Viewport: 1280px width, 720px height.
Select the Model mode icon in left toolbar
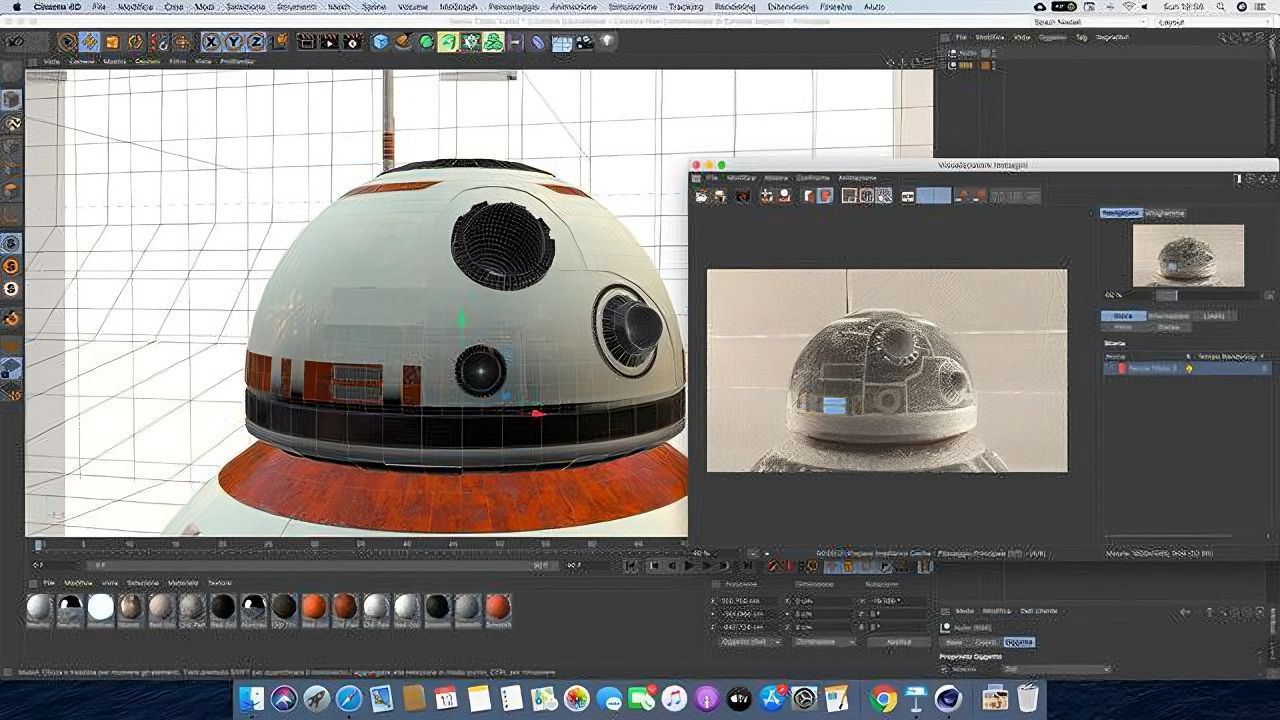click(x=11, y=100)
